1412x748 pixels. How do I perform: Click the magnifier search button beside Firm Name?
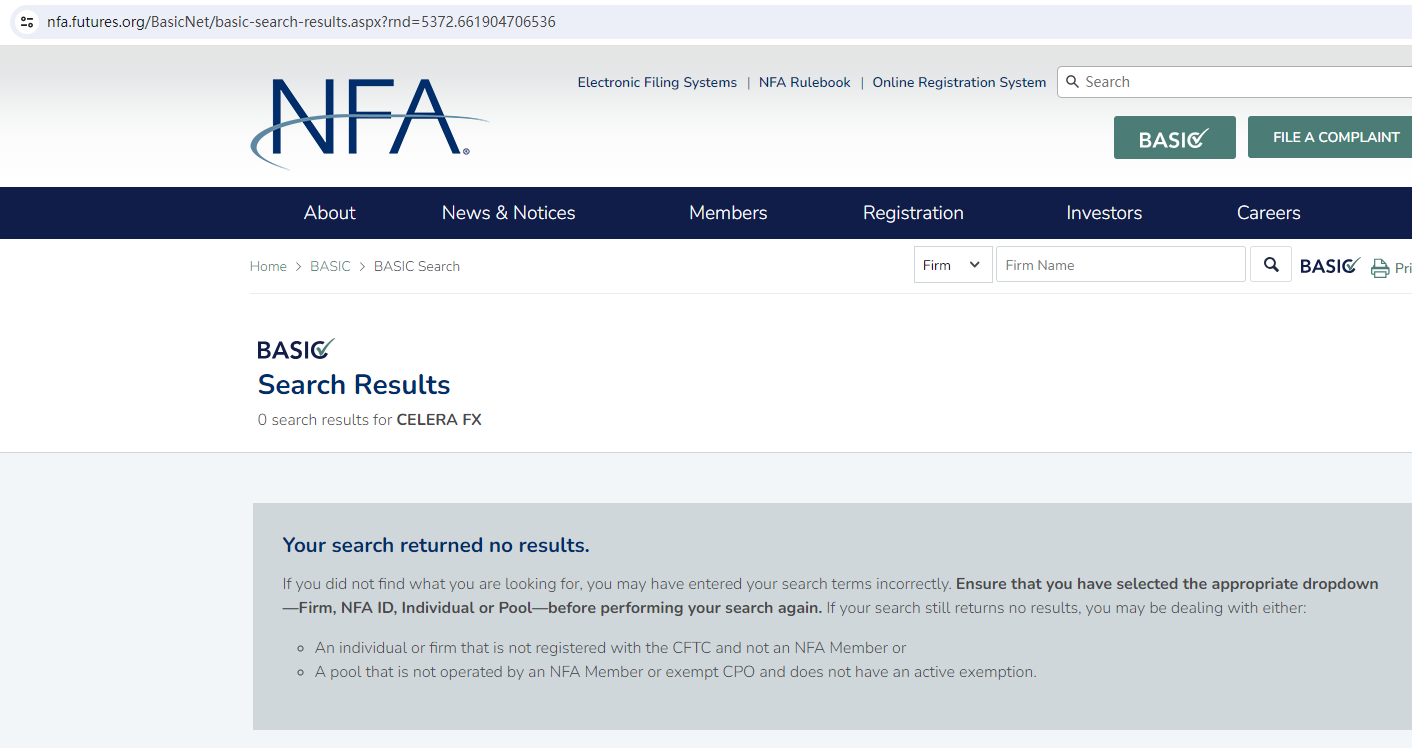(1271, 265)
